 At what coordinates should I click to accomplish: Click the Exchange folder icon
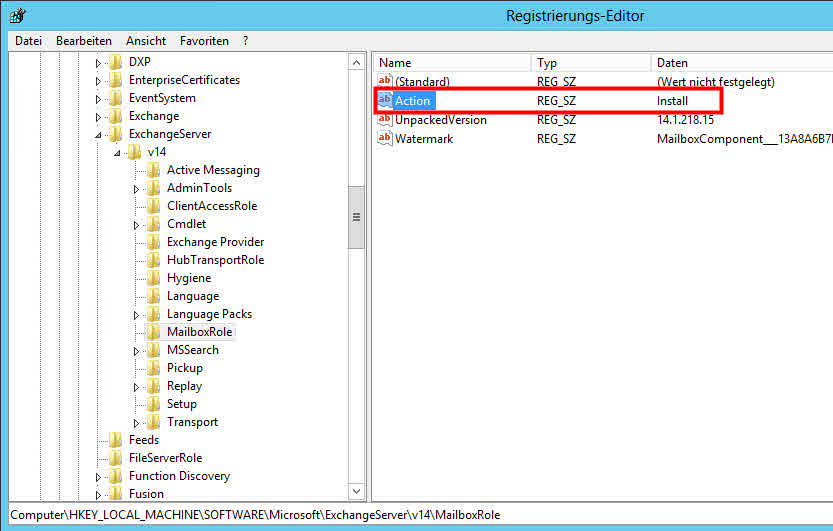(x=115, y=116)
